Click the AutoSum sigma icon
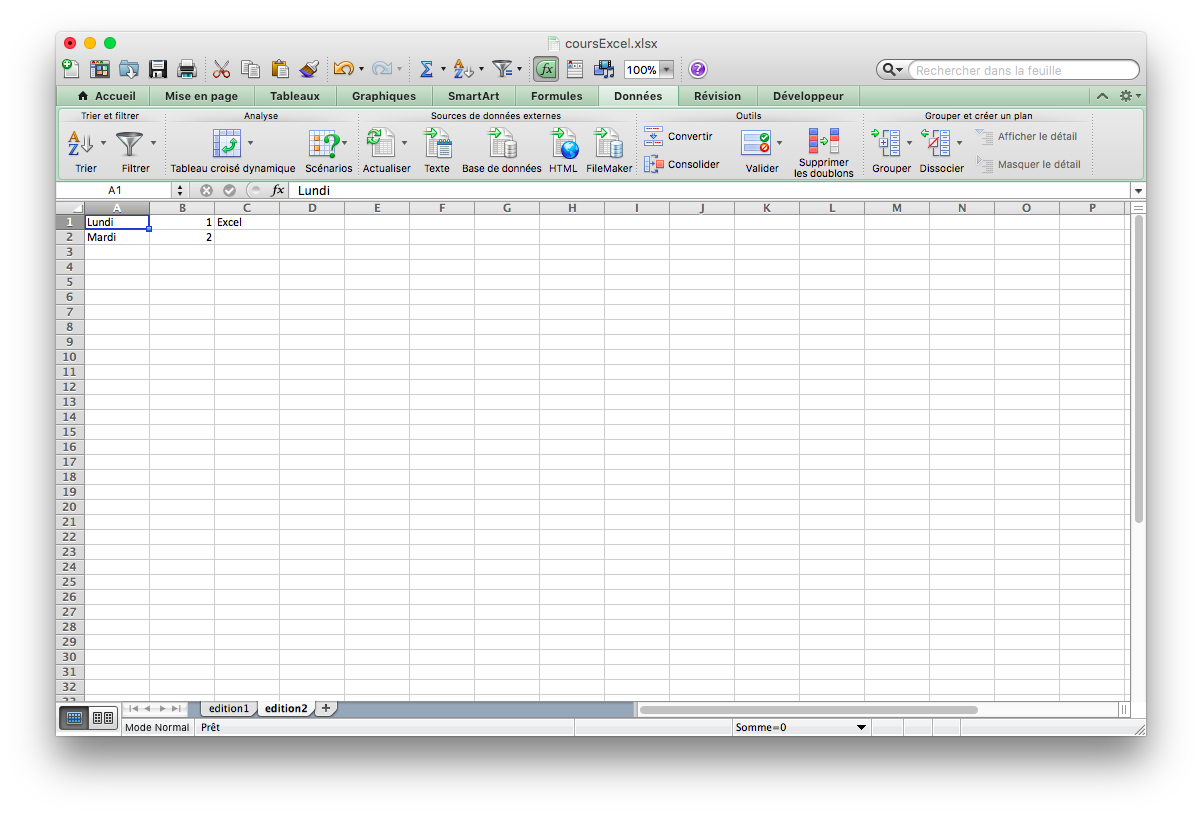The image size is (1202, 816). pyautogui.click(x=426, y=69)
